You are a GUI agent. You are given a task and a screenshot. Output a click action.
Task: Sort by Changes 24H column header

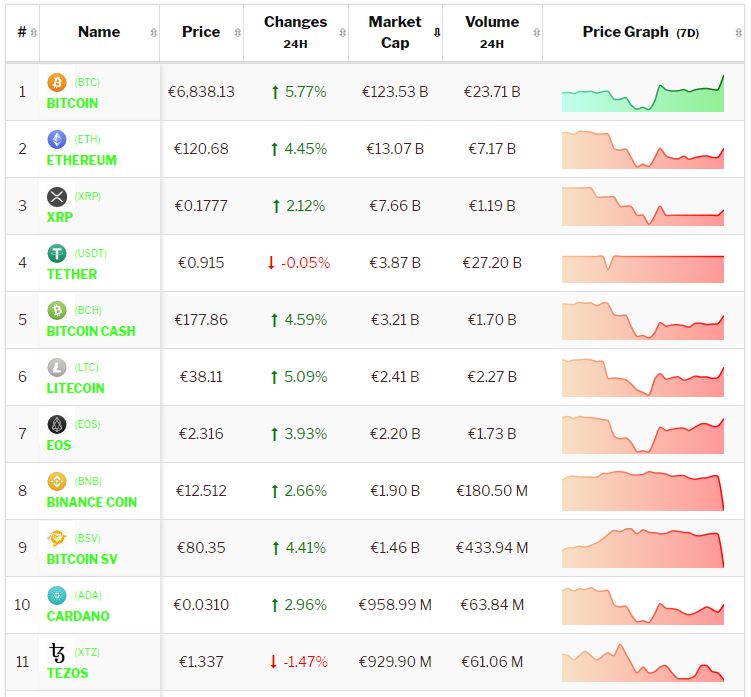(x=295, y=32)
